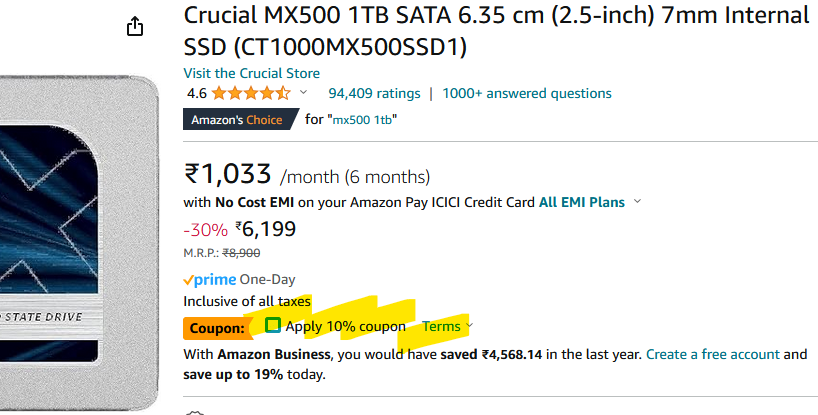Click the star rating icons
818x415 pixels.
(251, 93)
